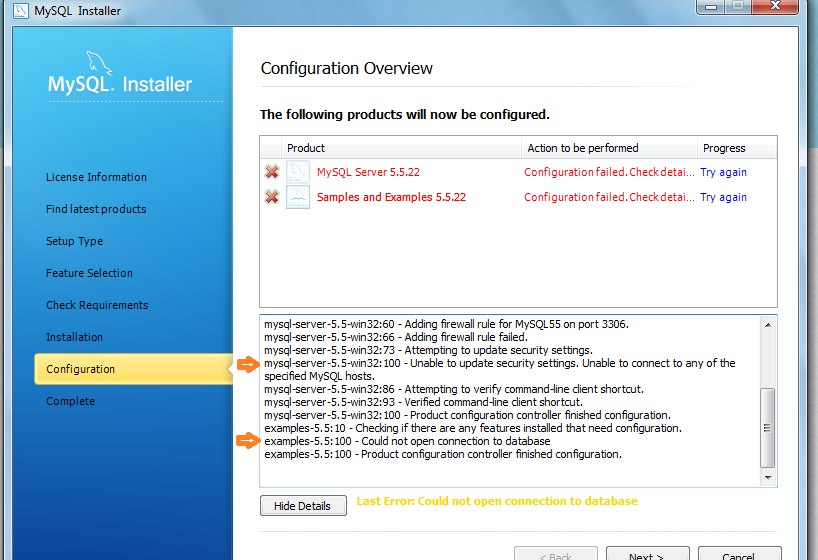Click the 'Checking if there are any features' log line
The width and height of the screenshot is (818, 560).
pyautogui.click(x=473, y=428)
